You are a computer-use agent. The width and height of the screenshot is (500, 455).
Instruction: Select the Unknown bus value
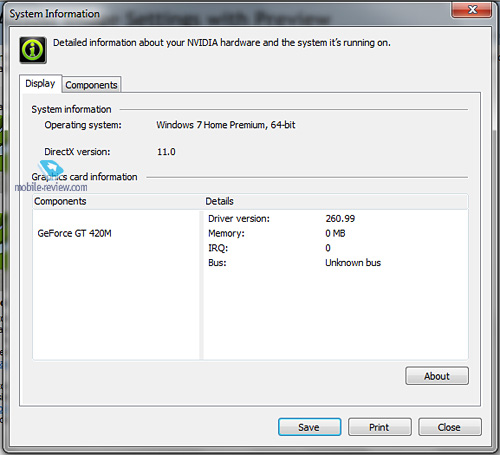pyautogui.click(x=353, y=263)
